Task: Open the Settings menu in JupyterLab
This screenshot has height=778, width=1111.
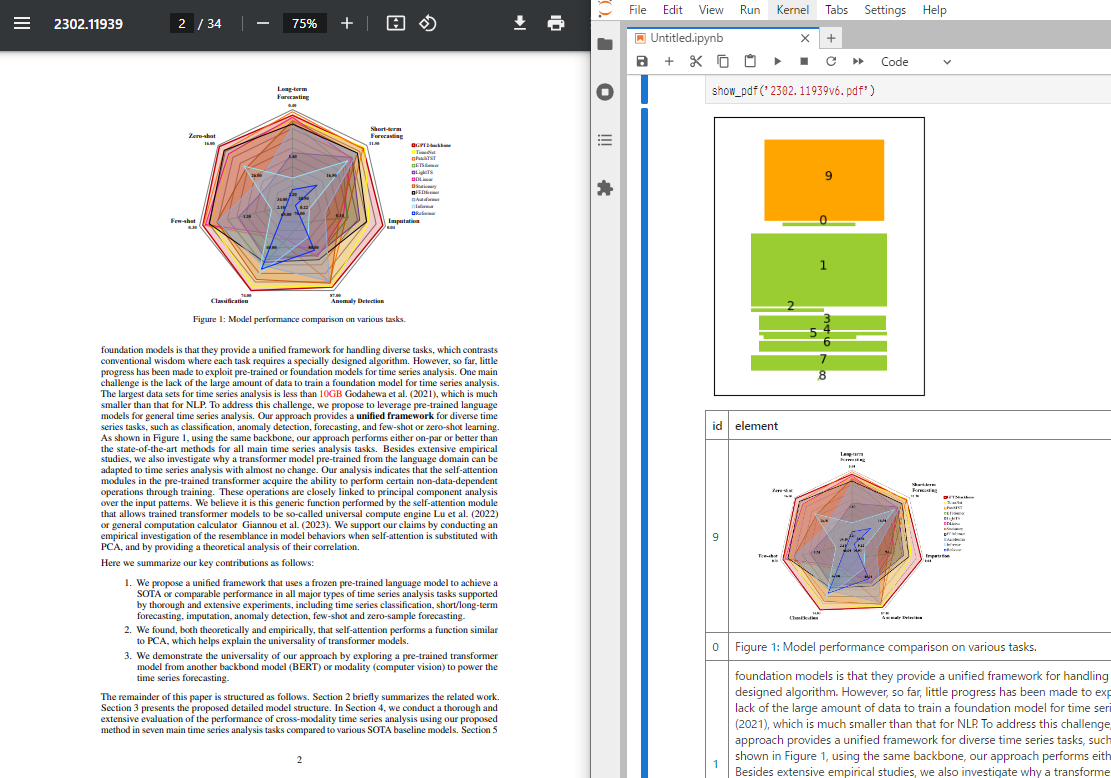Action: pos(885,10)
